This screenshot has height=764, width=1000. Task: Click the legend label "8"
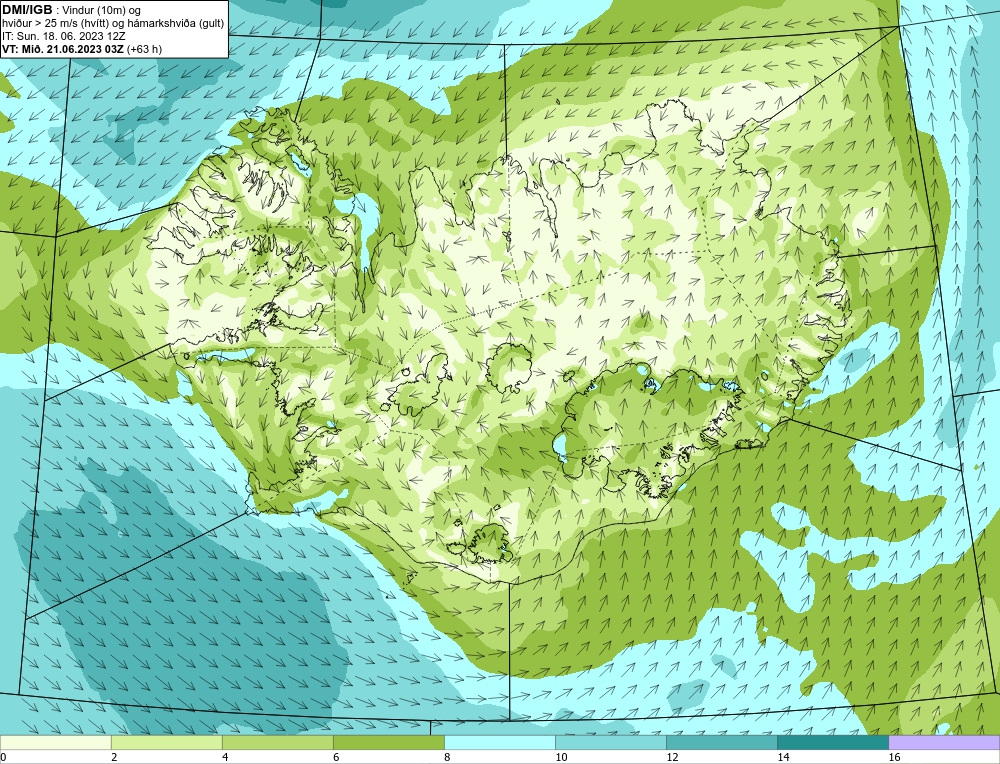coord(447,757)
